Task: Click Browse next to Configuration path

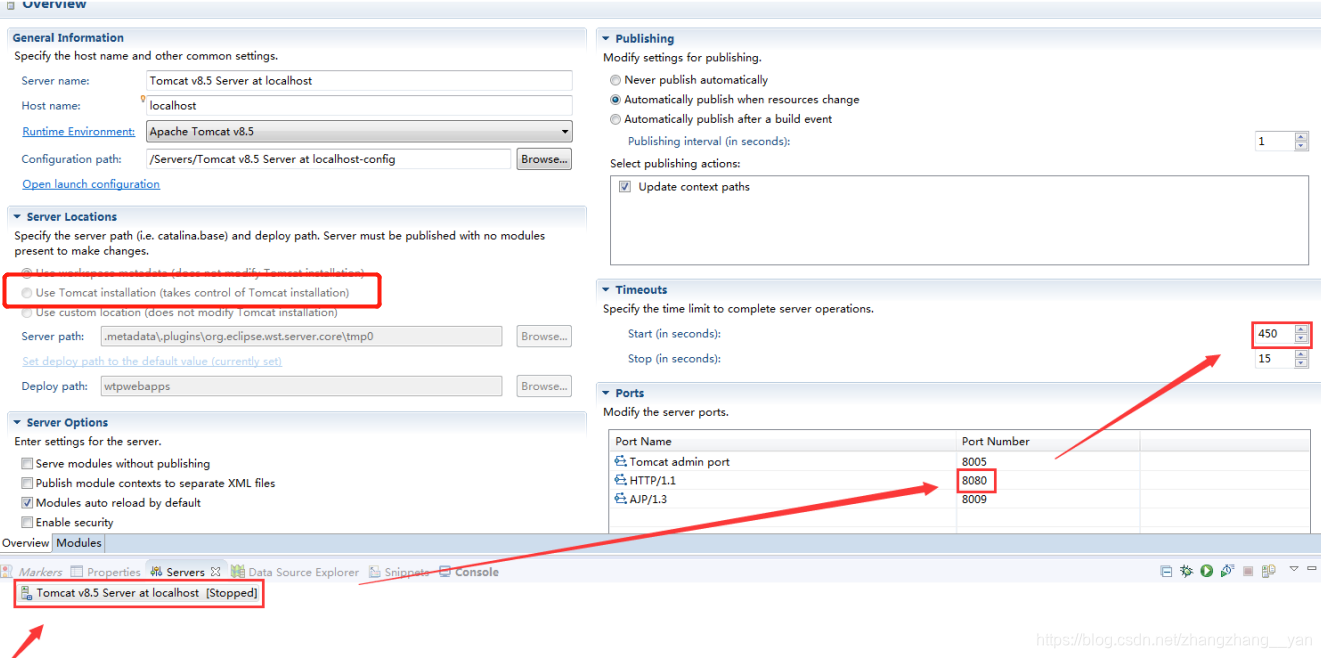Action: coord(544,159)
